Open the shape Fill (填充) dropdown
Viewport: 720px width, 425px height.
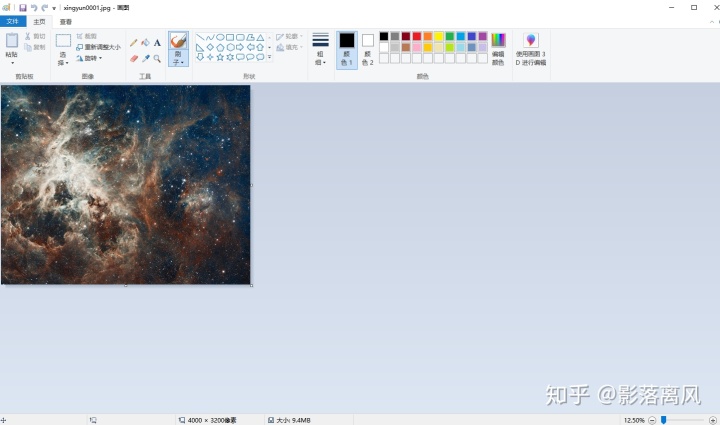[x=290, y=47]
